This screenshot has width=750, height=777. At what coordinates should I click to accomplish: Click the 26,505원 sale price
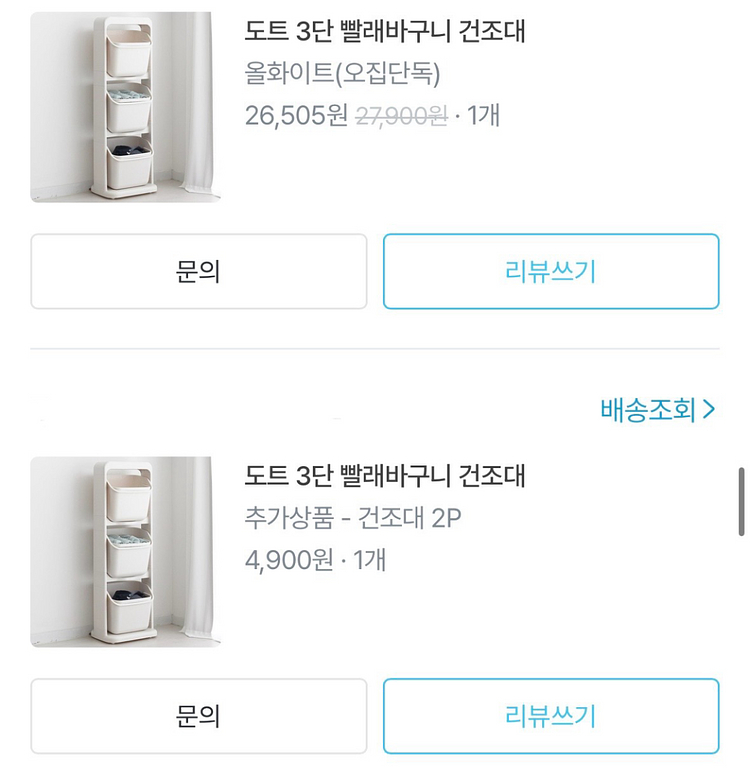[x=296, y=116]
